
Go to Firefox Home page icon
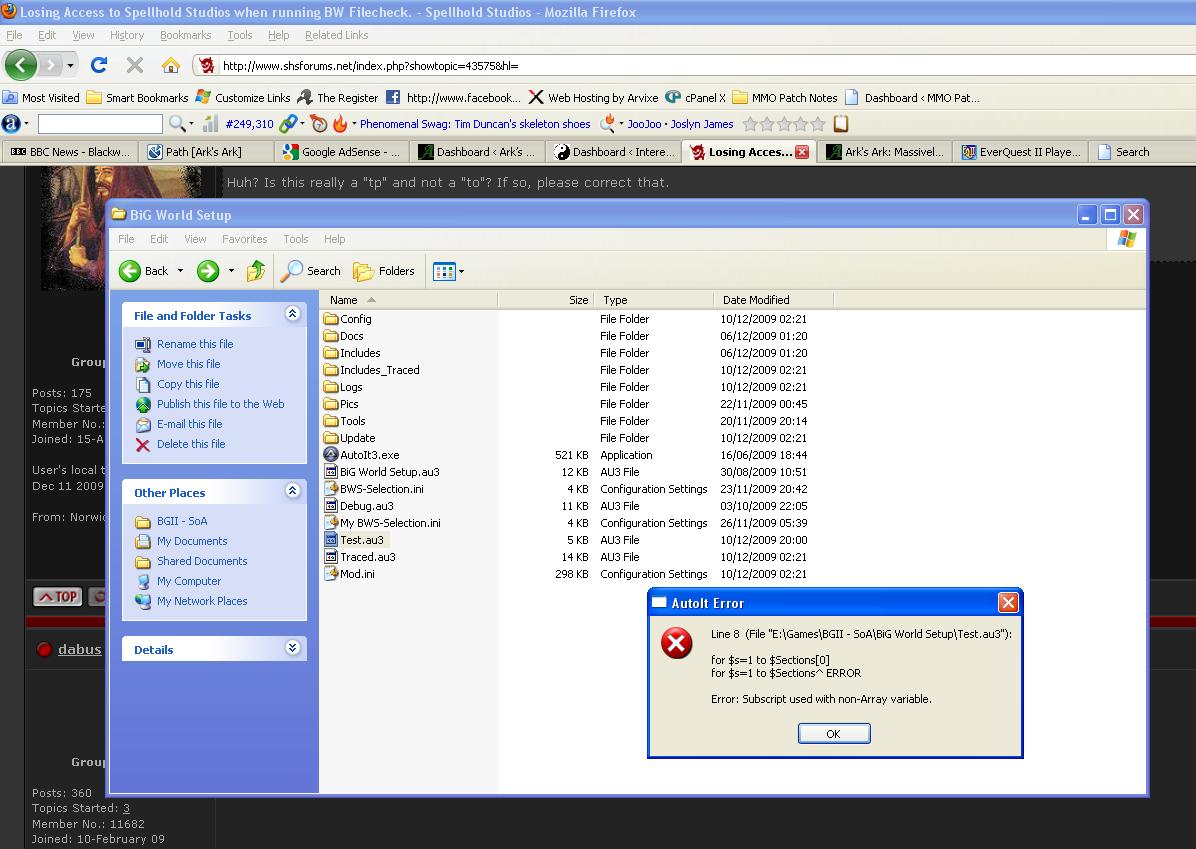click(x=171, y=65)
